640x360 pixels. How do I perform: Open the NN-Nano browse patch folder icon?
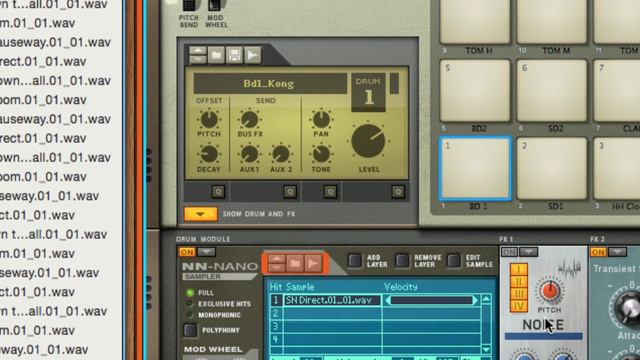295,263
